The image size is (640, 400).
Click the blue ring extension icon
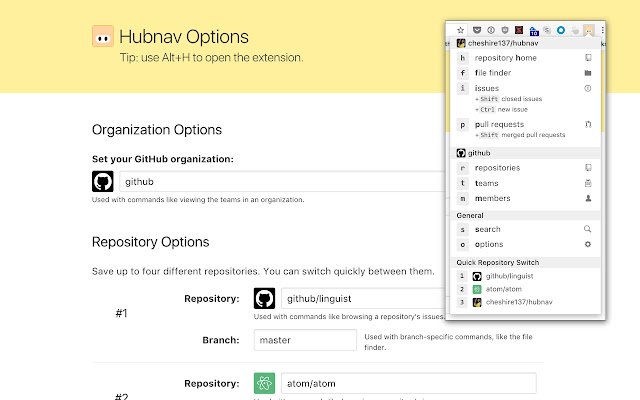pos(561,30)
